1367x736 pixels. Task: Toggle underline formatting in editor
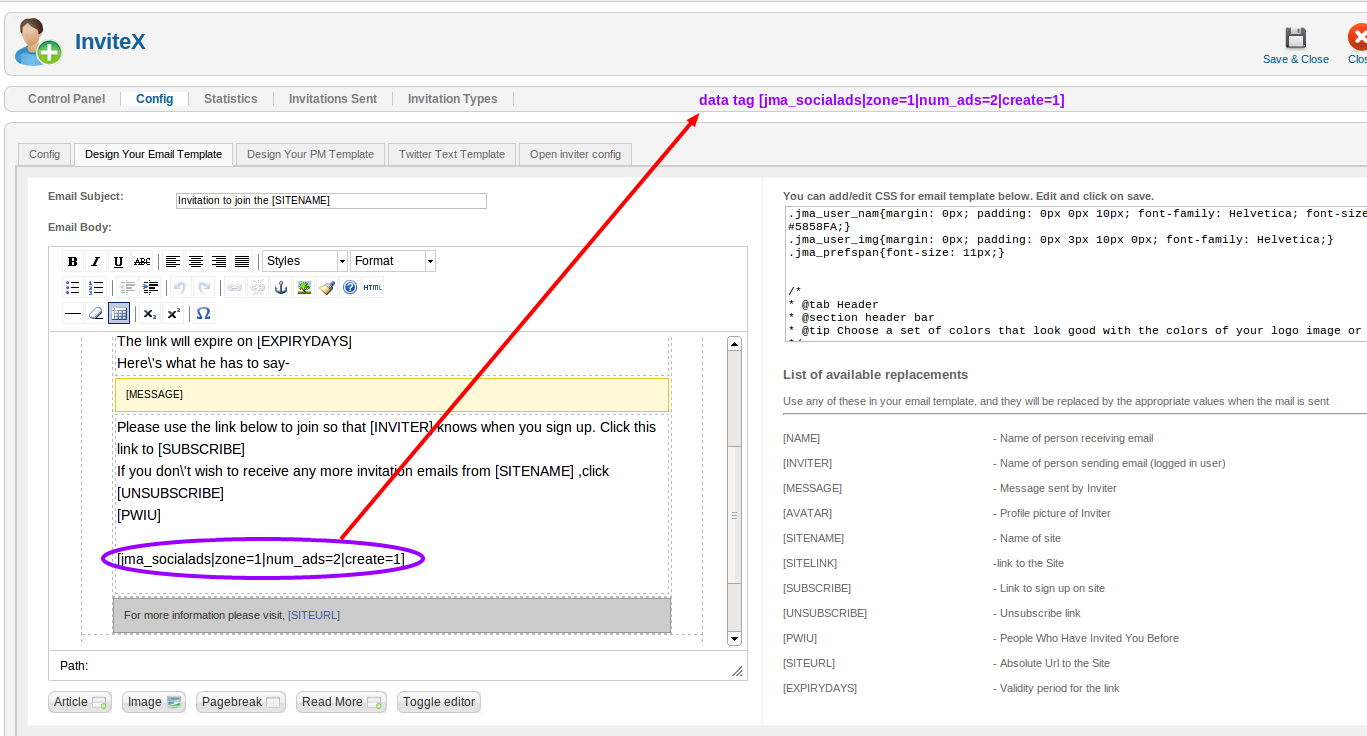pos(119,262)
